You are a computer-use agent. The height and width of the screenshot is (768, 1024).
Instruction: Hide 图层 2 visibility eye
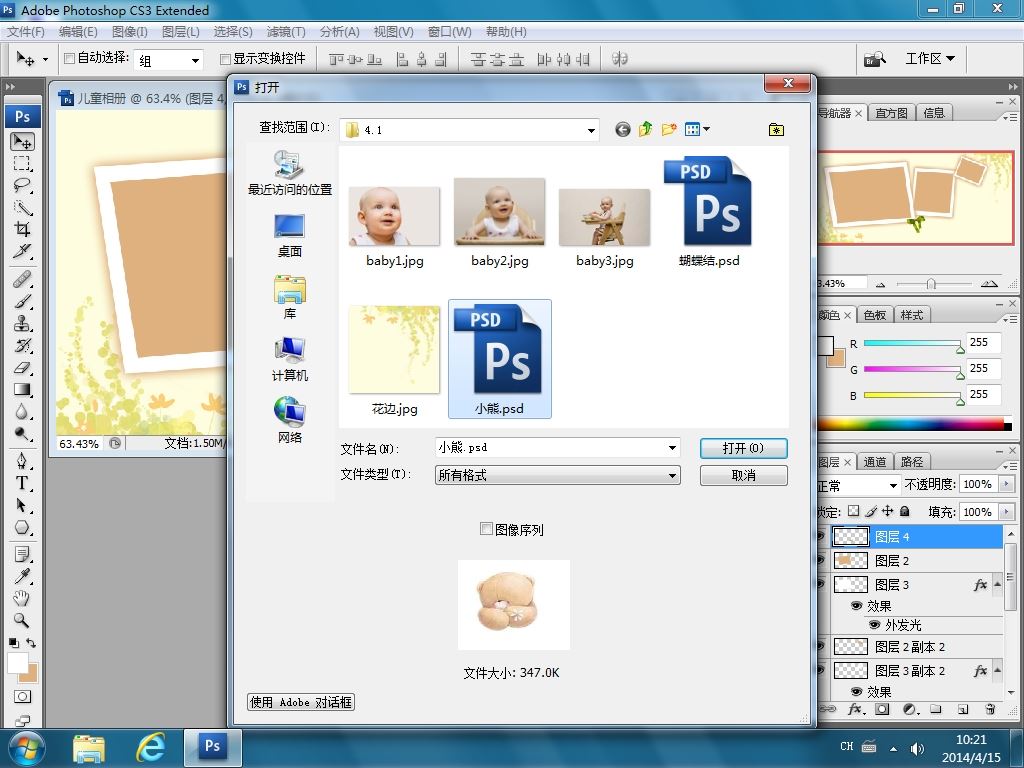822,560
